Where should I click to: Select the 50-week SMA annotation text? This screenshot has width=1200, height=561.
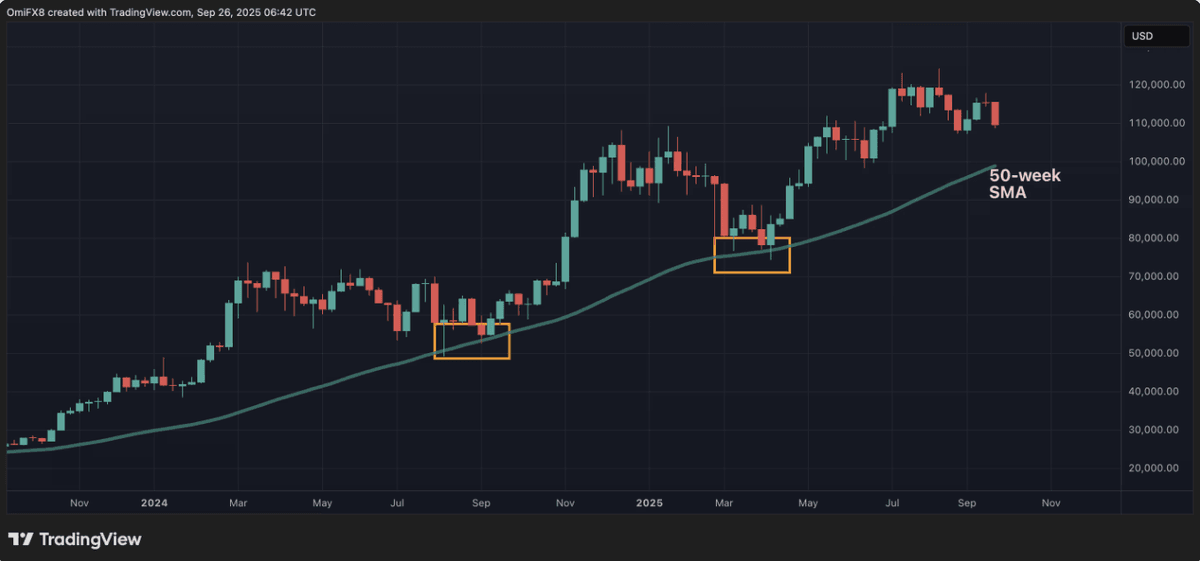pyautogui.click(x=1025, y=184)
